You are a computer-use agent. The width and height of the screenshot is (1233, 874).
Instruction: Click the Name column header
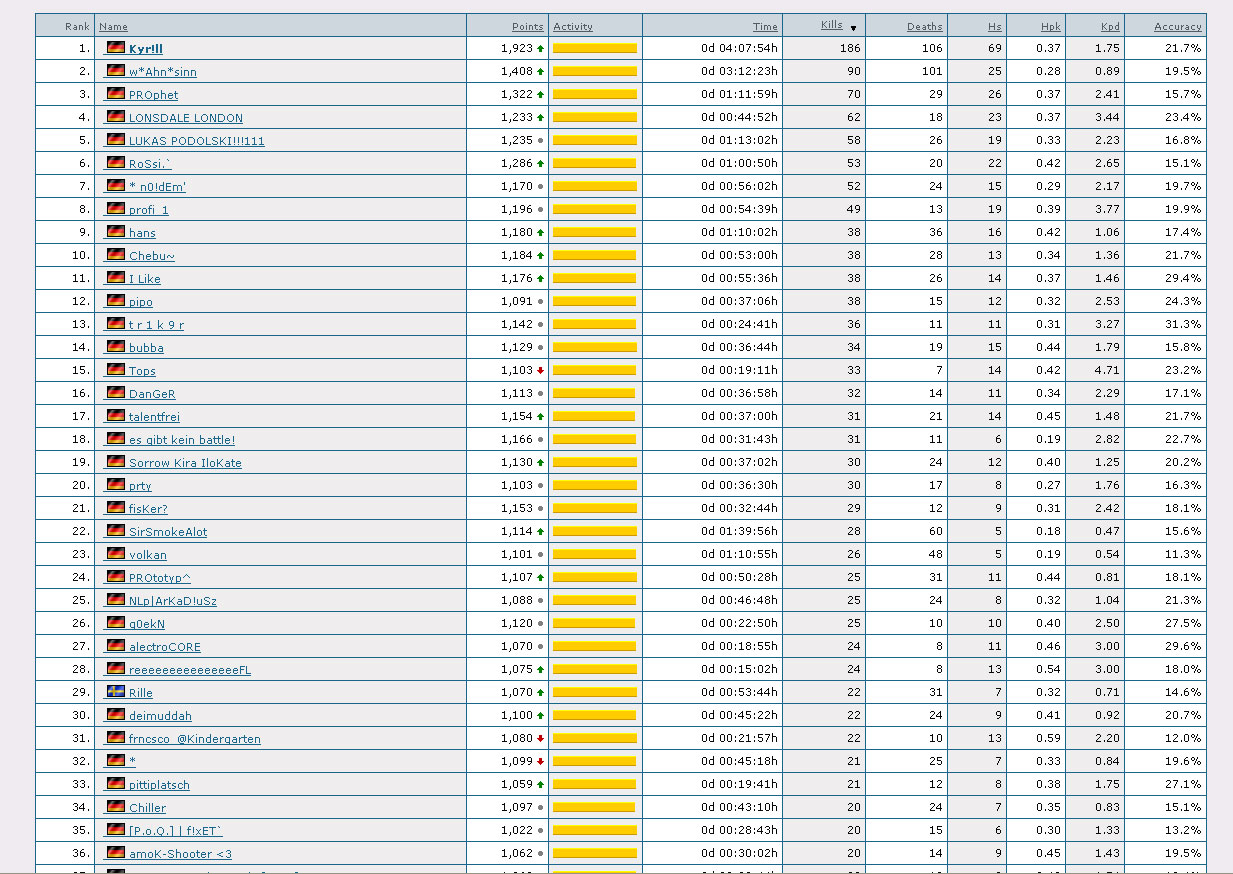(113, 27)
